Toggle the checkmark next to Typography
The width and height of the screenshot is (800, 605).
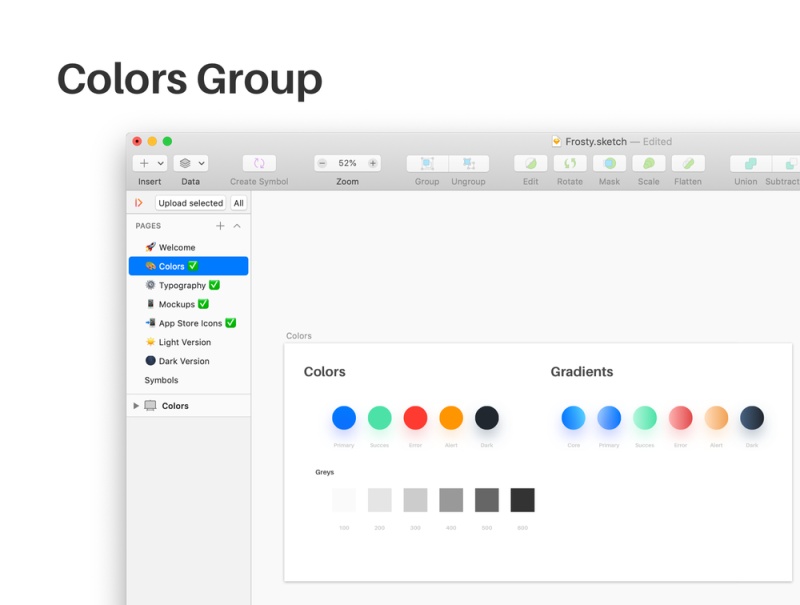pos(214,285)
